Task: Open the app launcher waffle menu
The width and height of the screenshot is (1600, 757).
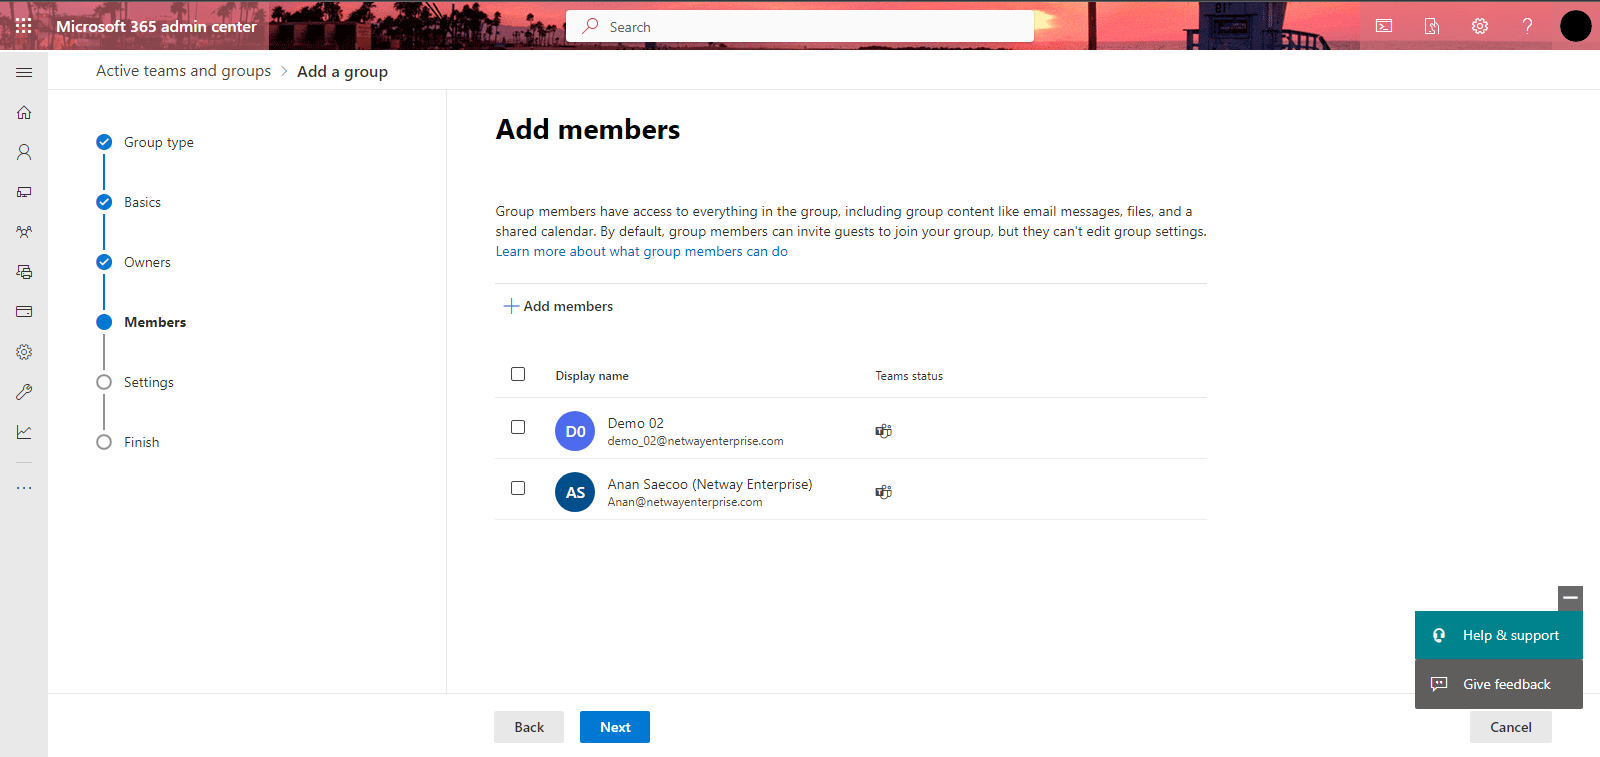Action: [x=24, y=26]
